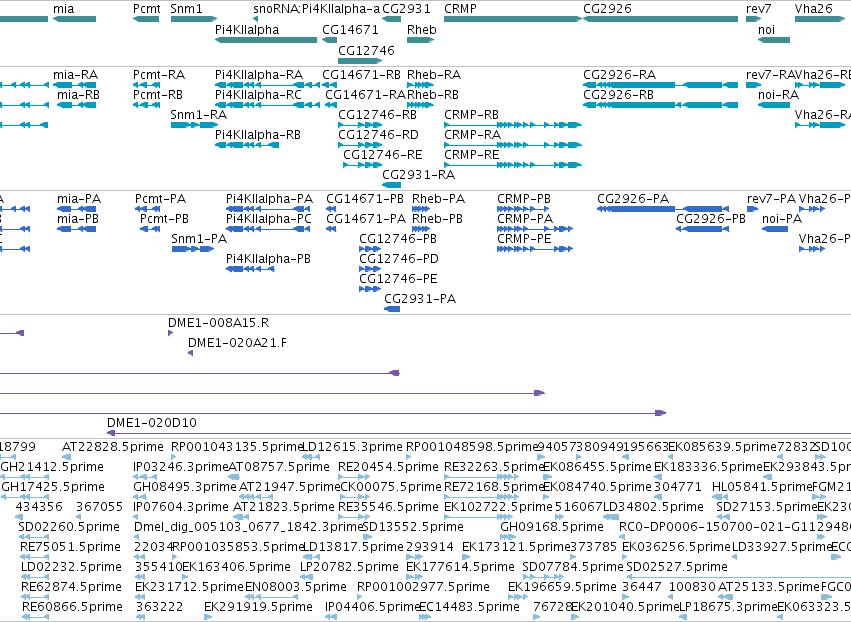This screenshot has height=622, width=851.
Task: Select the EK102722.5prime EST label
Action: point(498,507)
